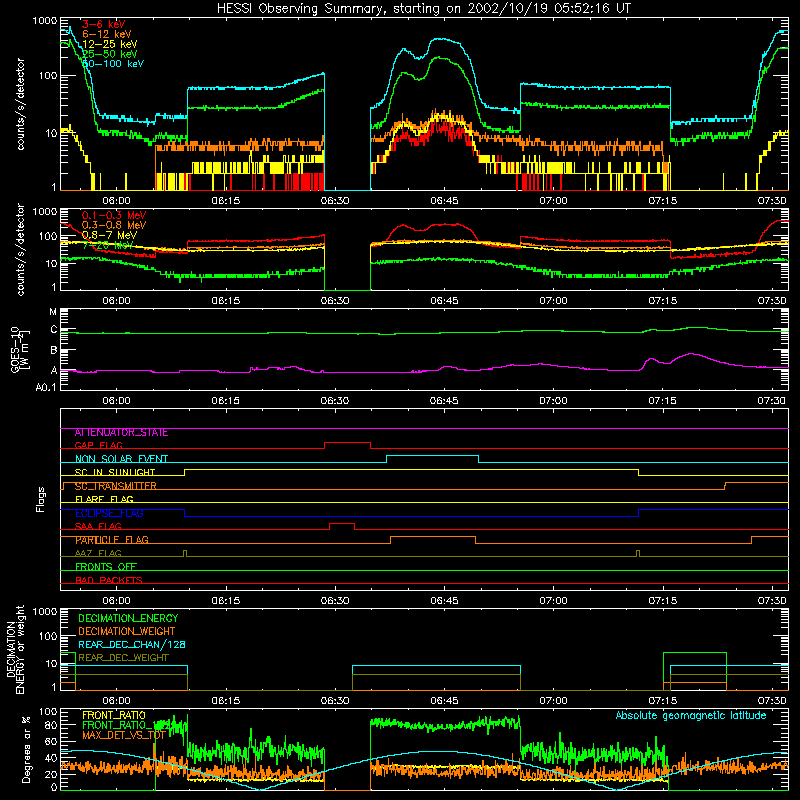This screenshot has height=800, width=800.
Task: Click the M class tick label on GOES panel
Action: tap(53, 312)
